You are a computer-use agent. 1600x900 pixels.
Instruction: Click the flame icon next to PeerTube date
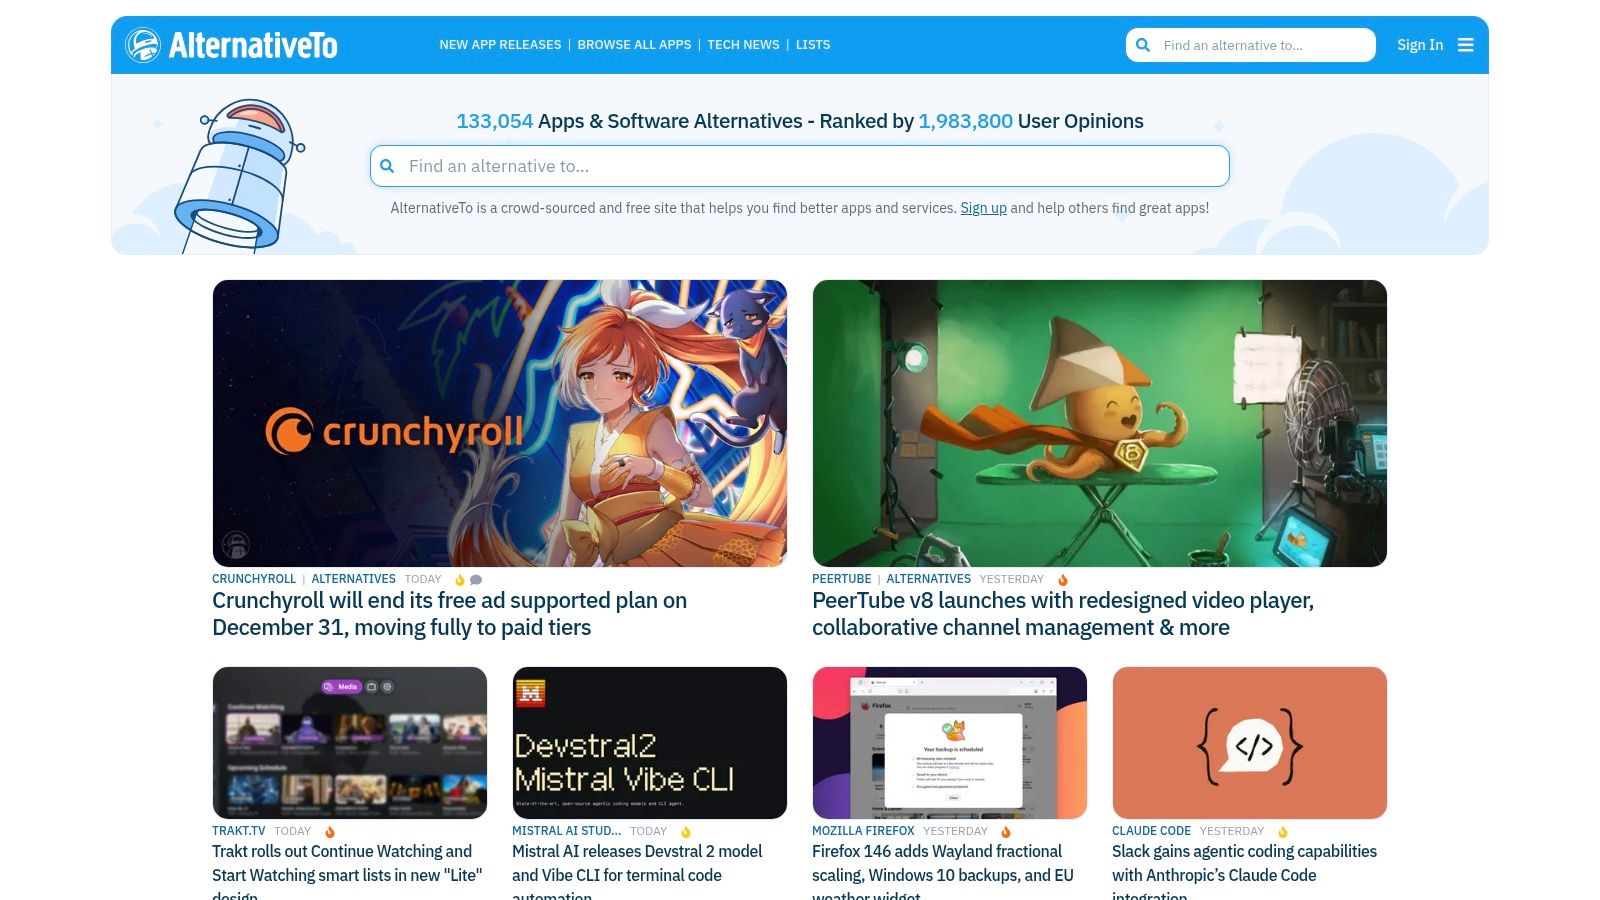pyautogui.click(x=1063, y=580)
